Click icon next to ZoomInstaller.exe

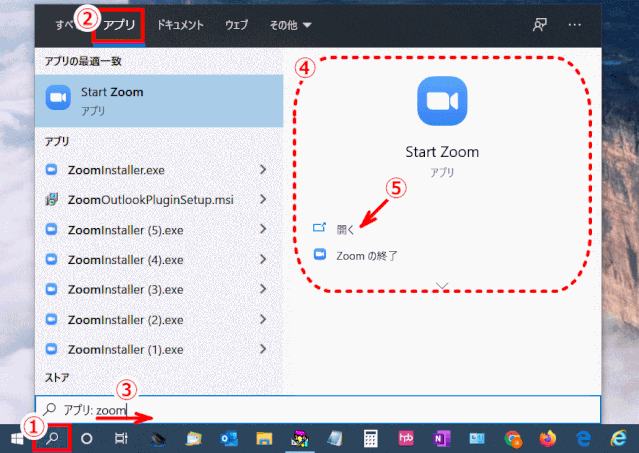[x=51, y=169]
